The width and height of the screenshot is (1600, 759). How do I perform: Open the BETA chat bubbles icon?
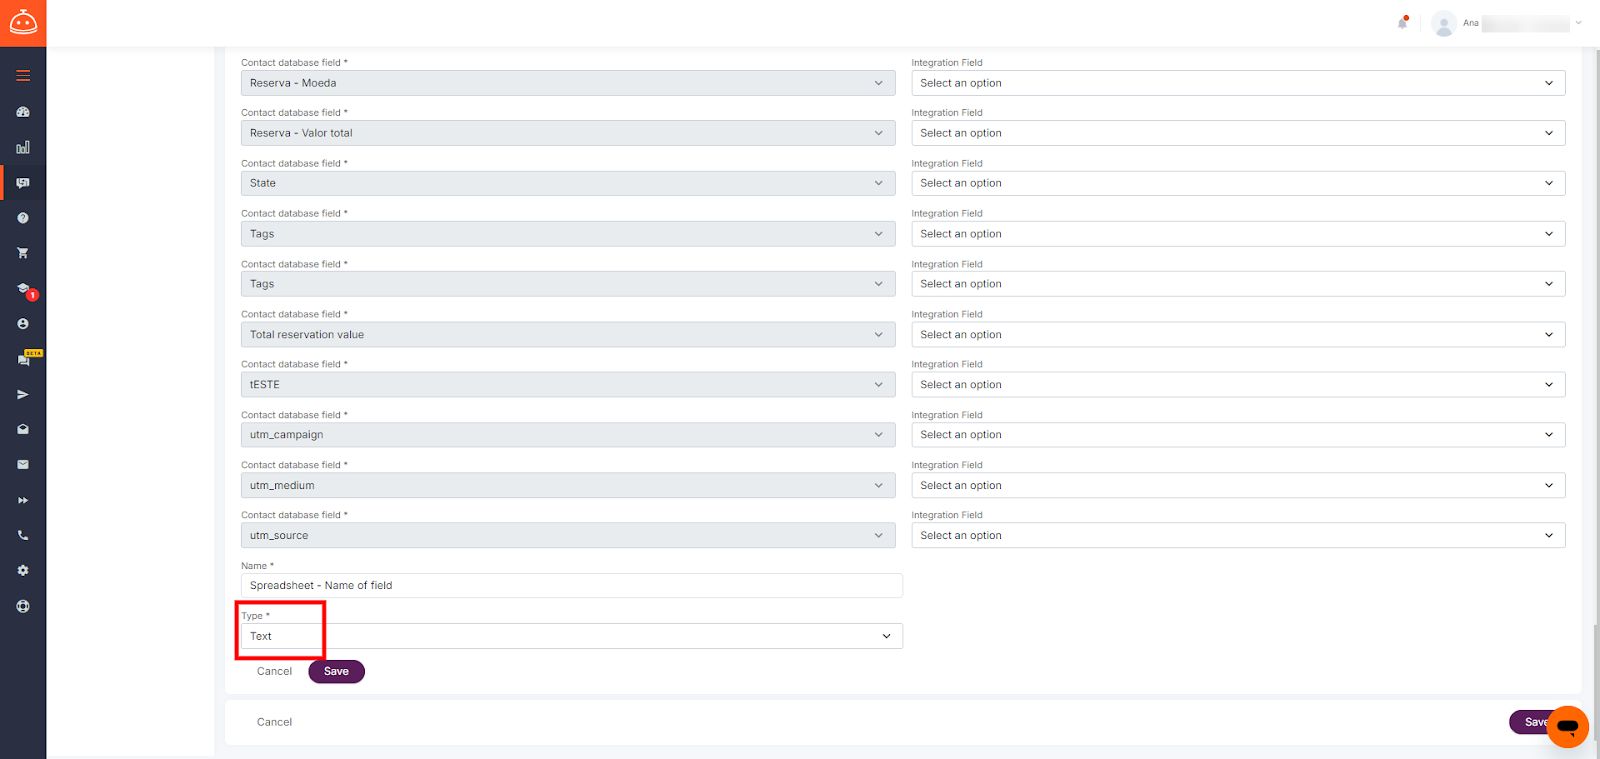coord(26,358)
